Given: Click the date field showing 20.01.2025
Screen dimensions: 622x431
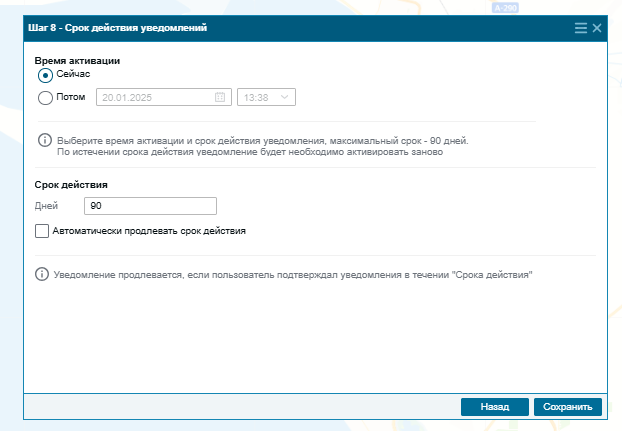Looking at the screenshot, I should [163, 97].
